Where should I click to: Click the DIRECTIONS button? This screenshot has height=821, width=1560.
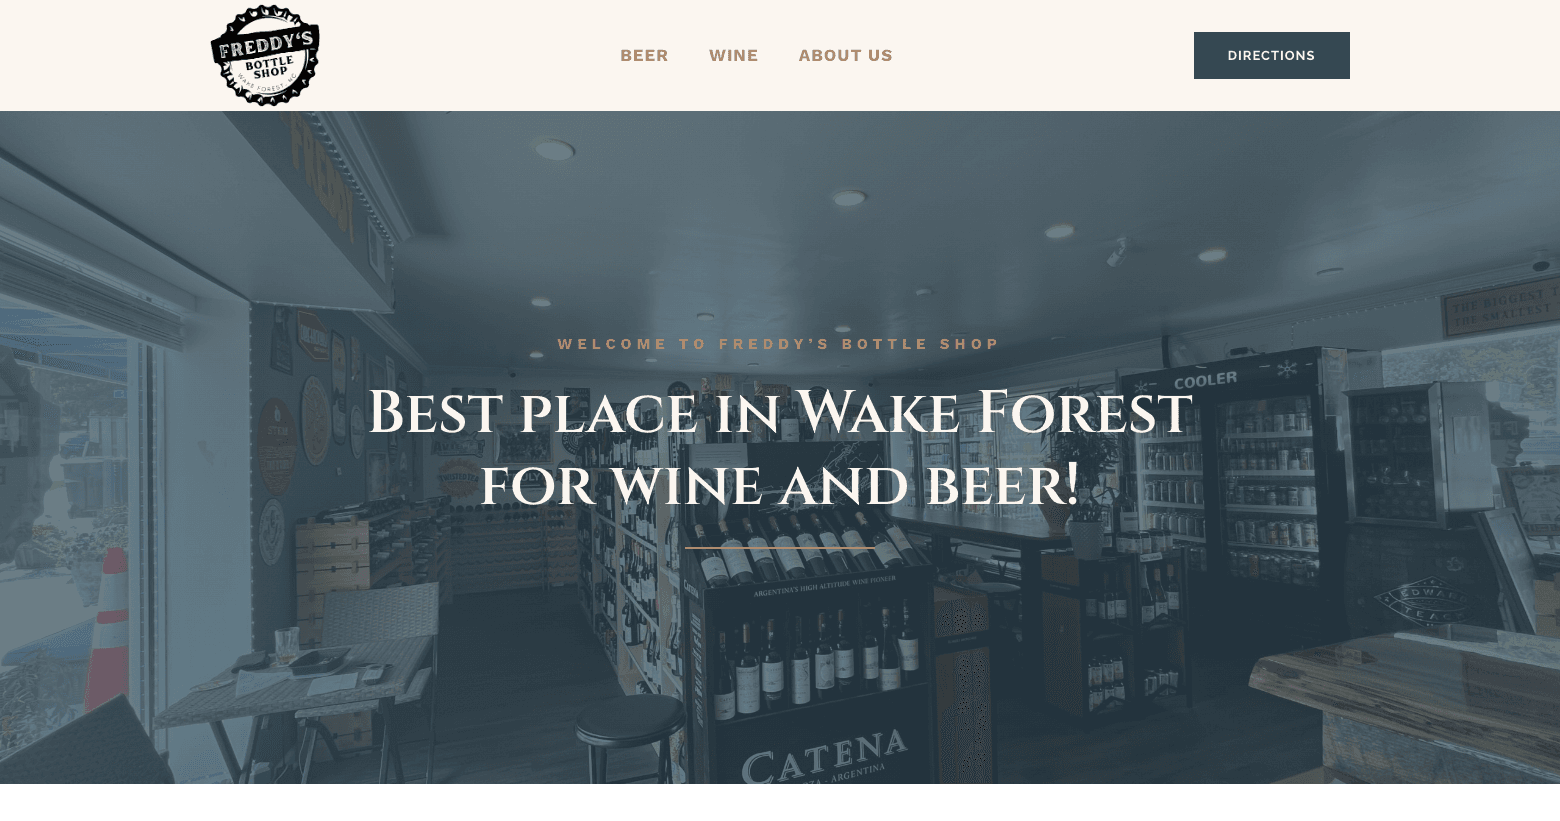point(1271,55)
